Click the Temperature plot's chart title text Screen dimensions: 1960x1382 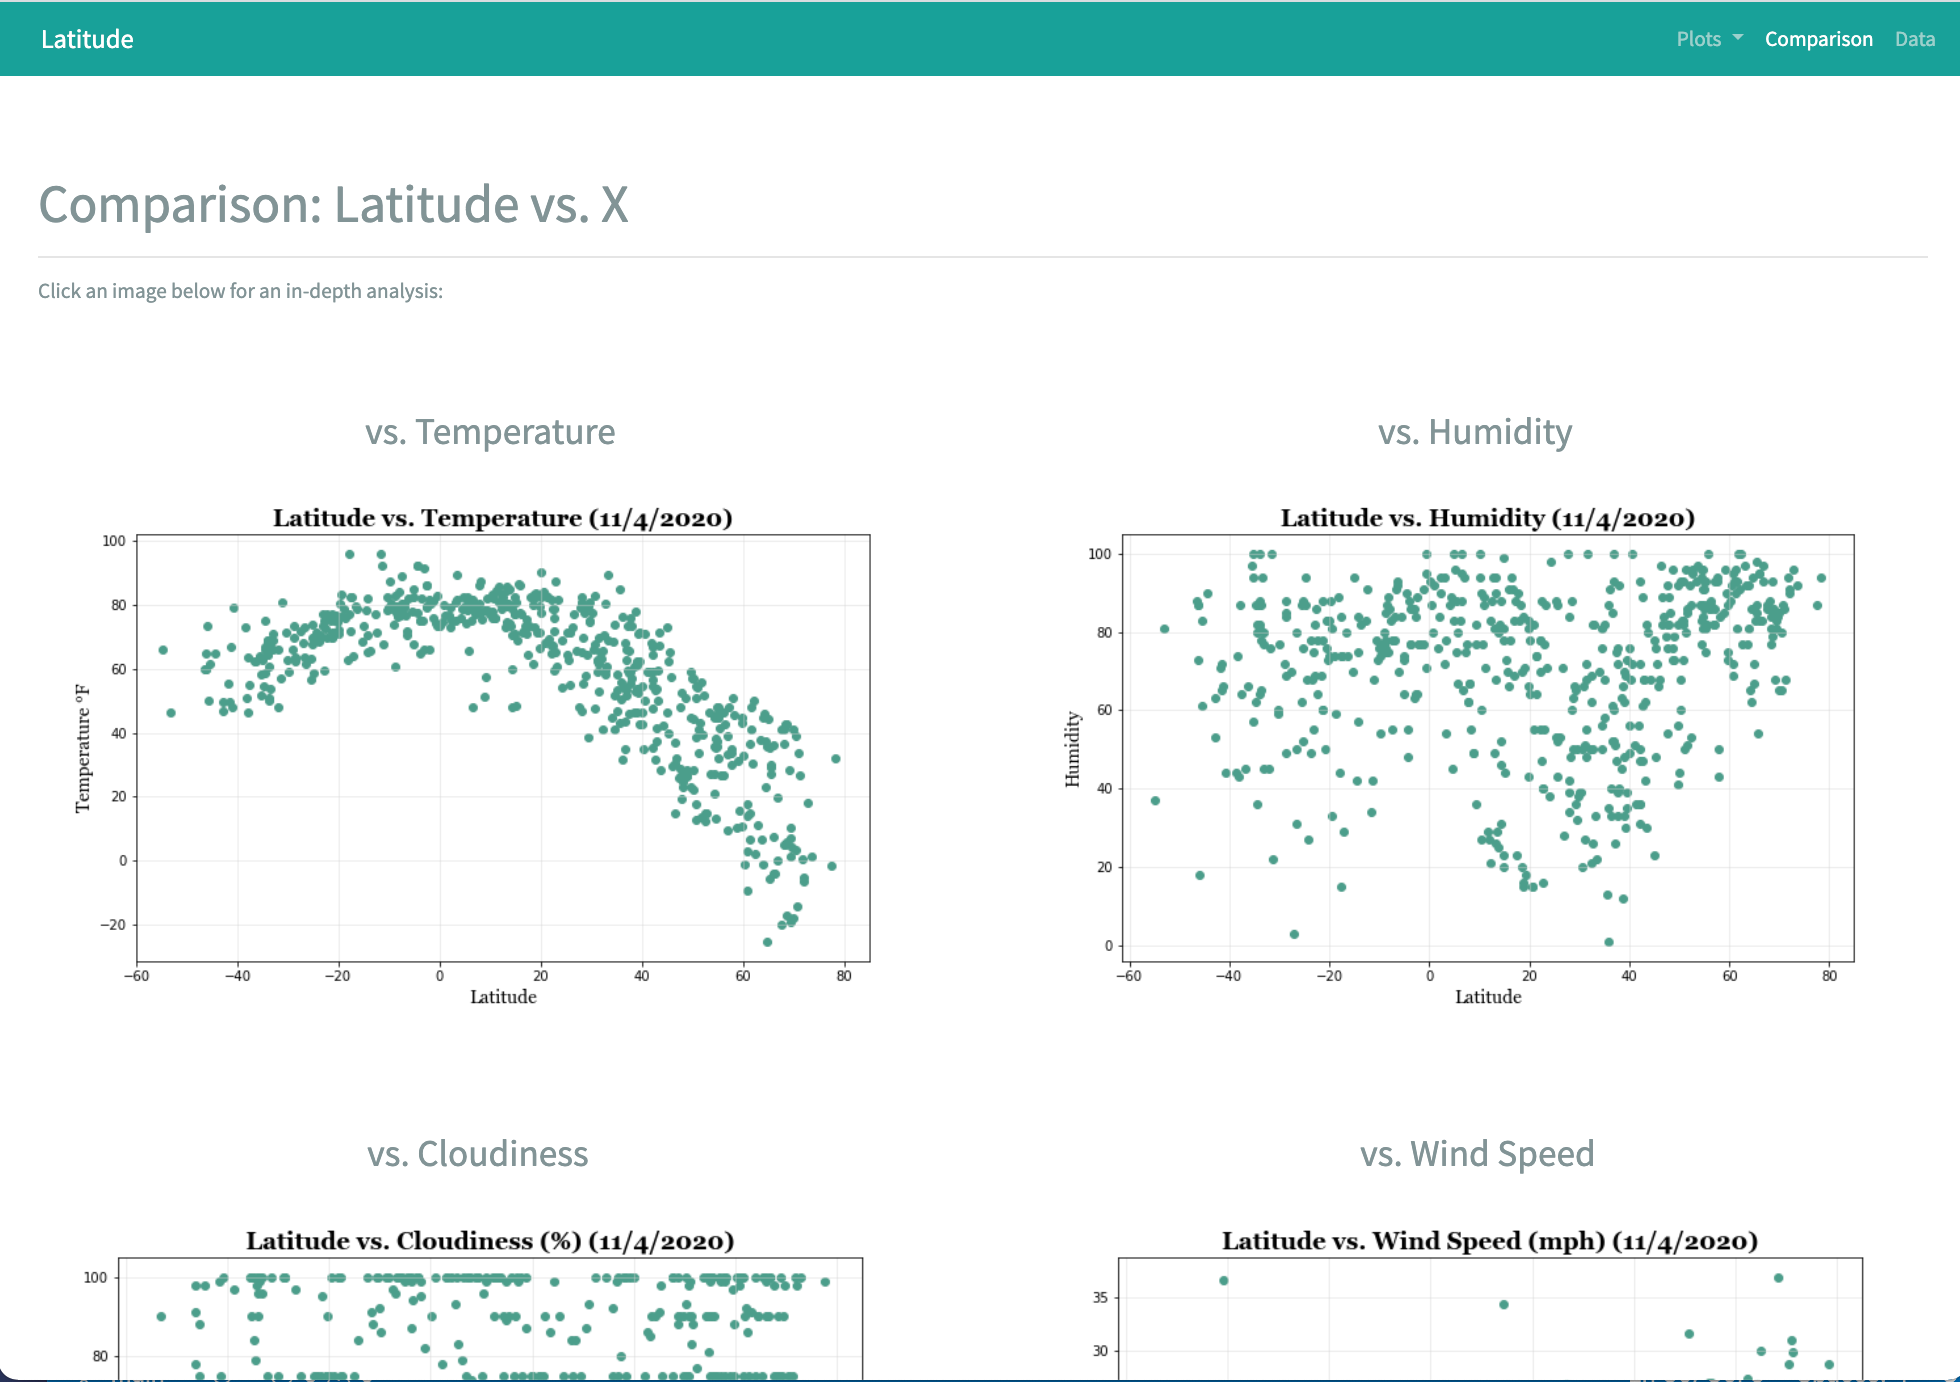pyautogui.click(x=502, y=518)
